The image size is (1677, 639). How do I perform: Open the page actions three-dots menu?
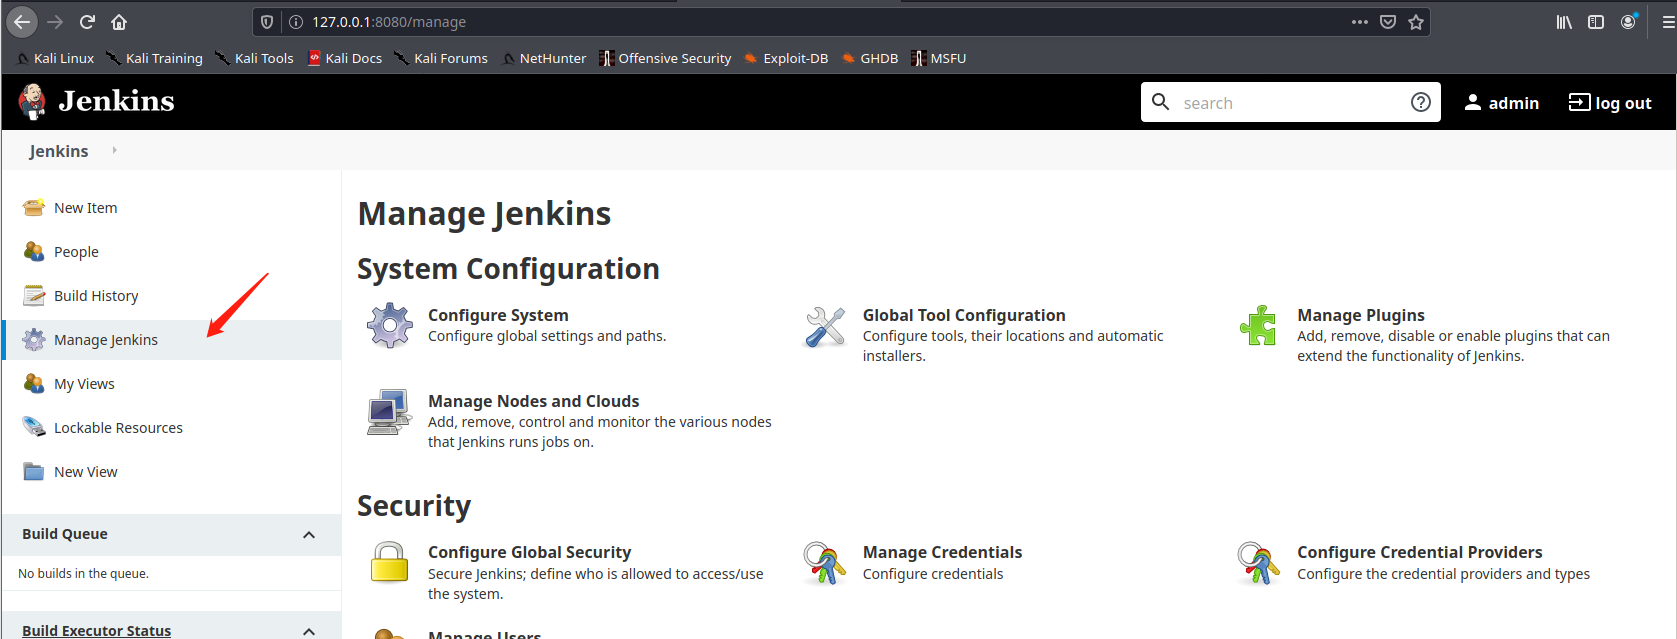tap(1360, 22)
